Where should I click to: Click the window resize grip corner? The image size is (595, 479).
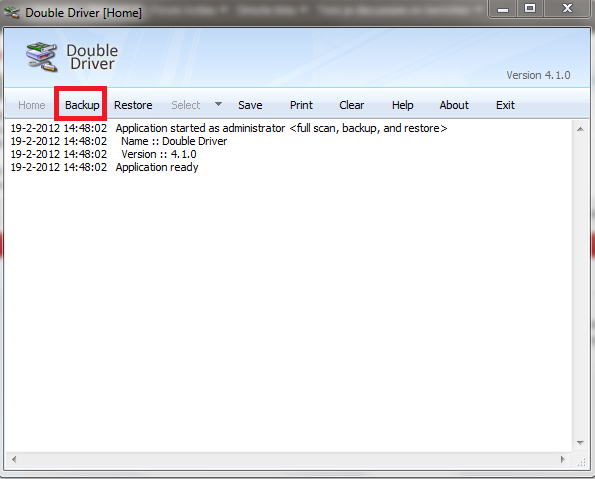coord(581,461)
